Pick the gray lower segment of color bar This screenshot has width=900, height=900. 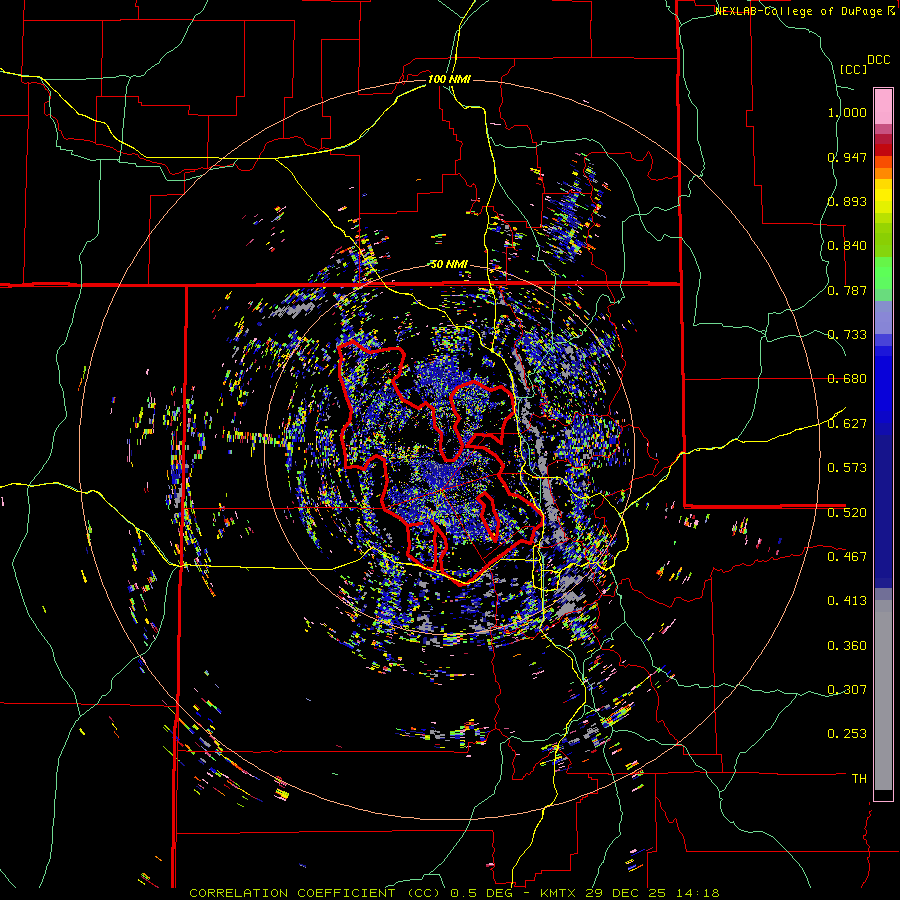[883, 695]
